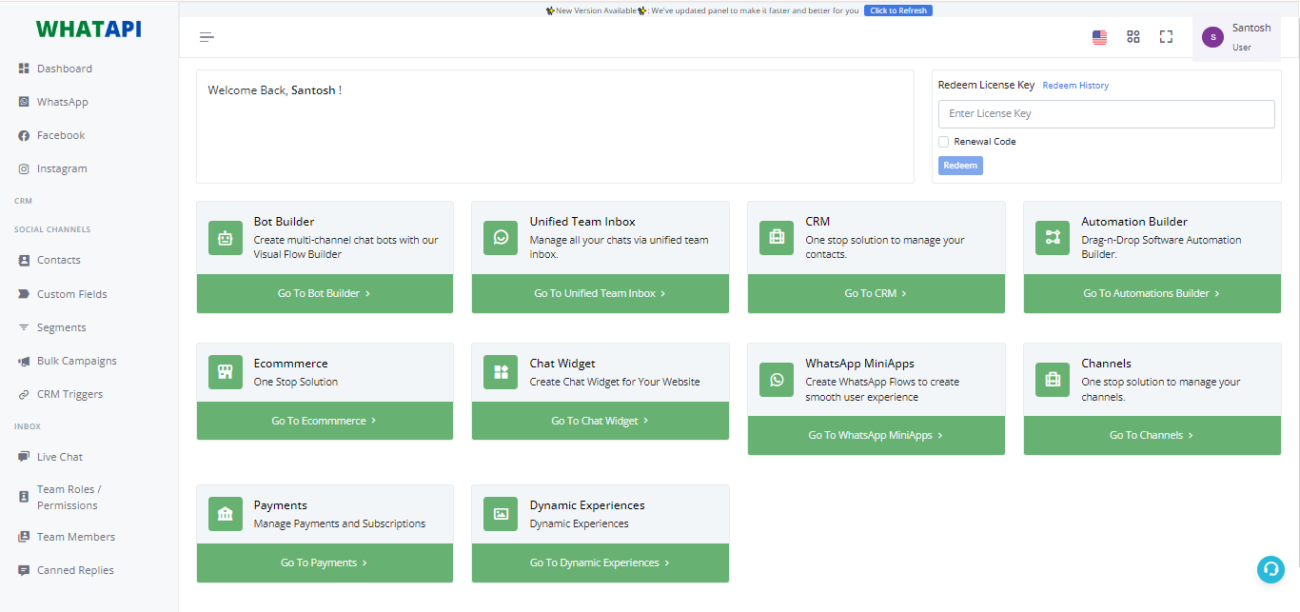Open the US flag language selector
The image size is (1300, 612).
coord(1099,37)
